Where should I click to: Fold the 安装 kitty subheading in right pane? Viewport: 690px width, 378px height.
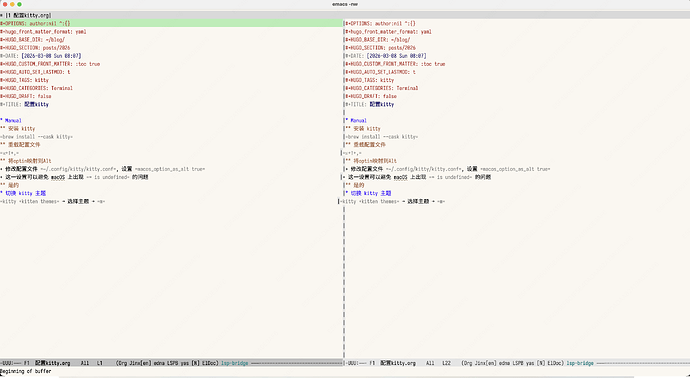(363, 128)
